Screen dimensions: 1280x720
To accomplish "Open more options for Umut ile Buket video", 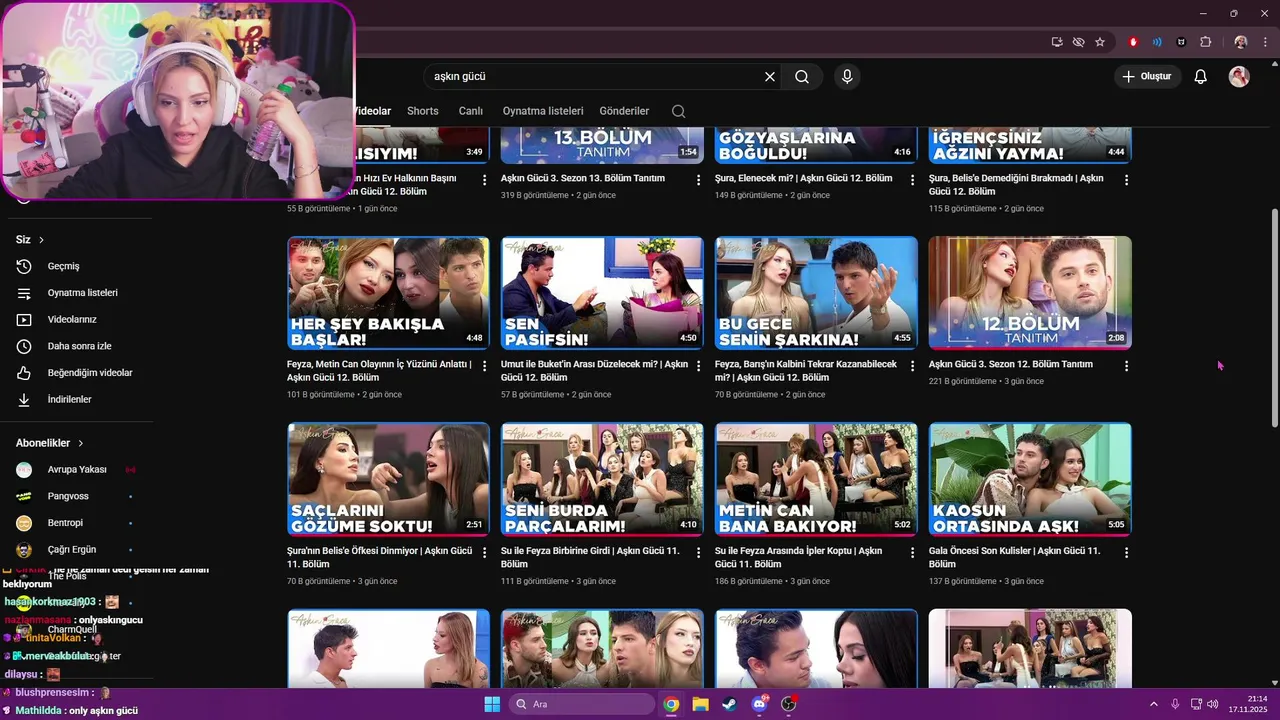I will point(699,366).
